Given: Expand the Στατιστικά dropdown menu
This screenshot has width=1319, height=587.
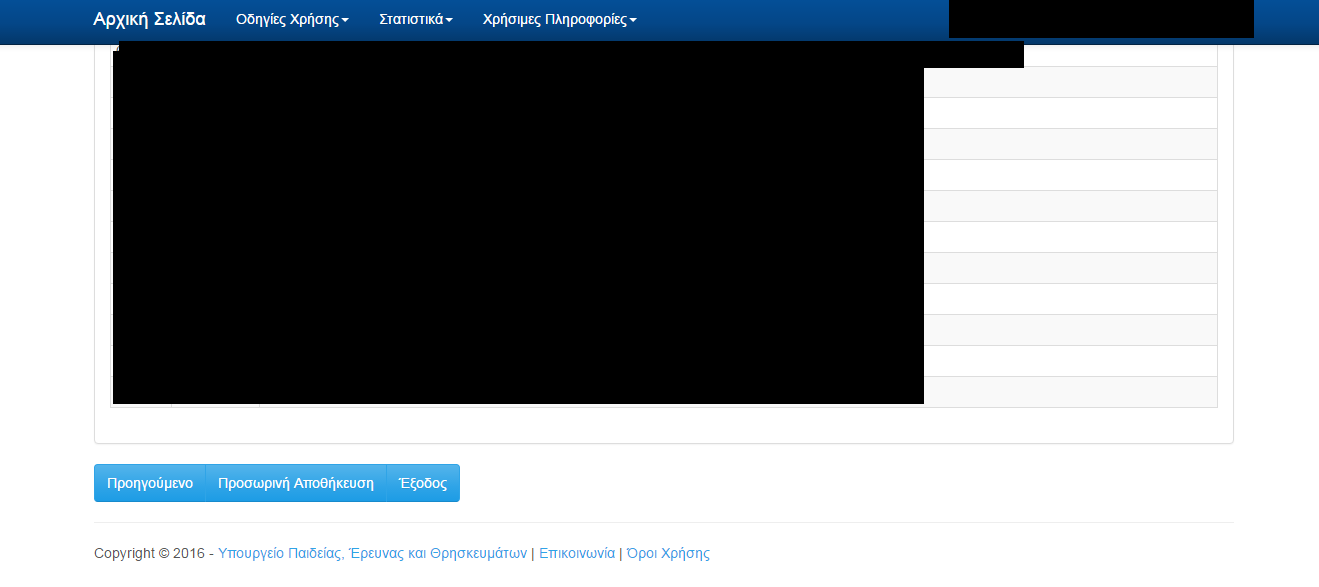Looking at the screenshot, I should tap(416, 20).
